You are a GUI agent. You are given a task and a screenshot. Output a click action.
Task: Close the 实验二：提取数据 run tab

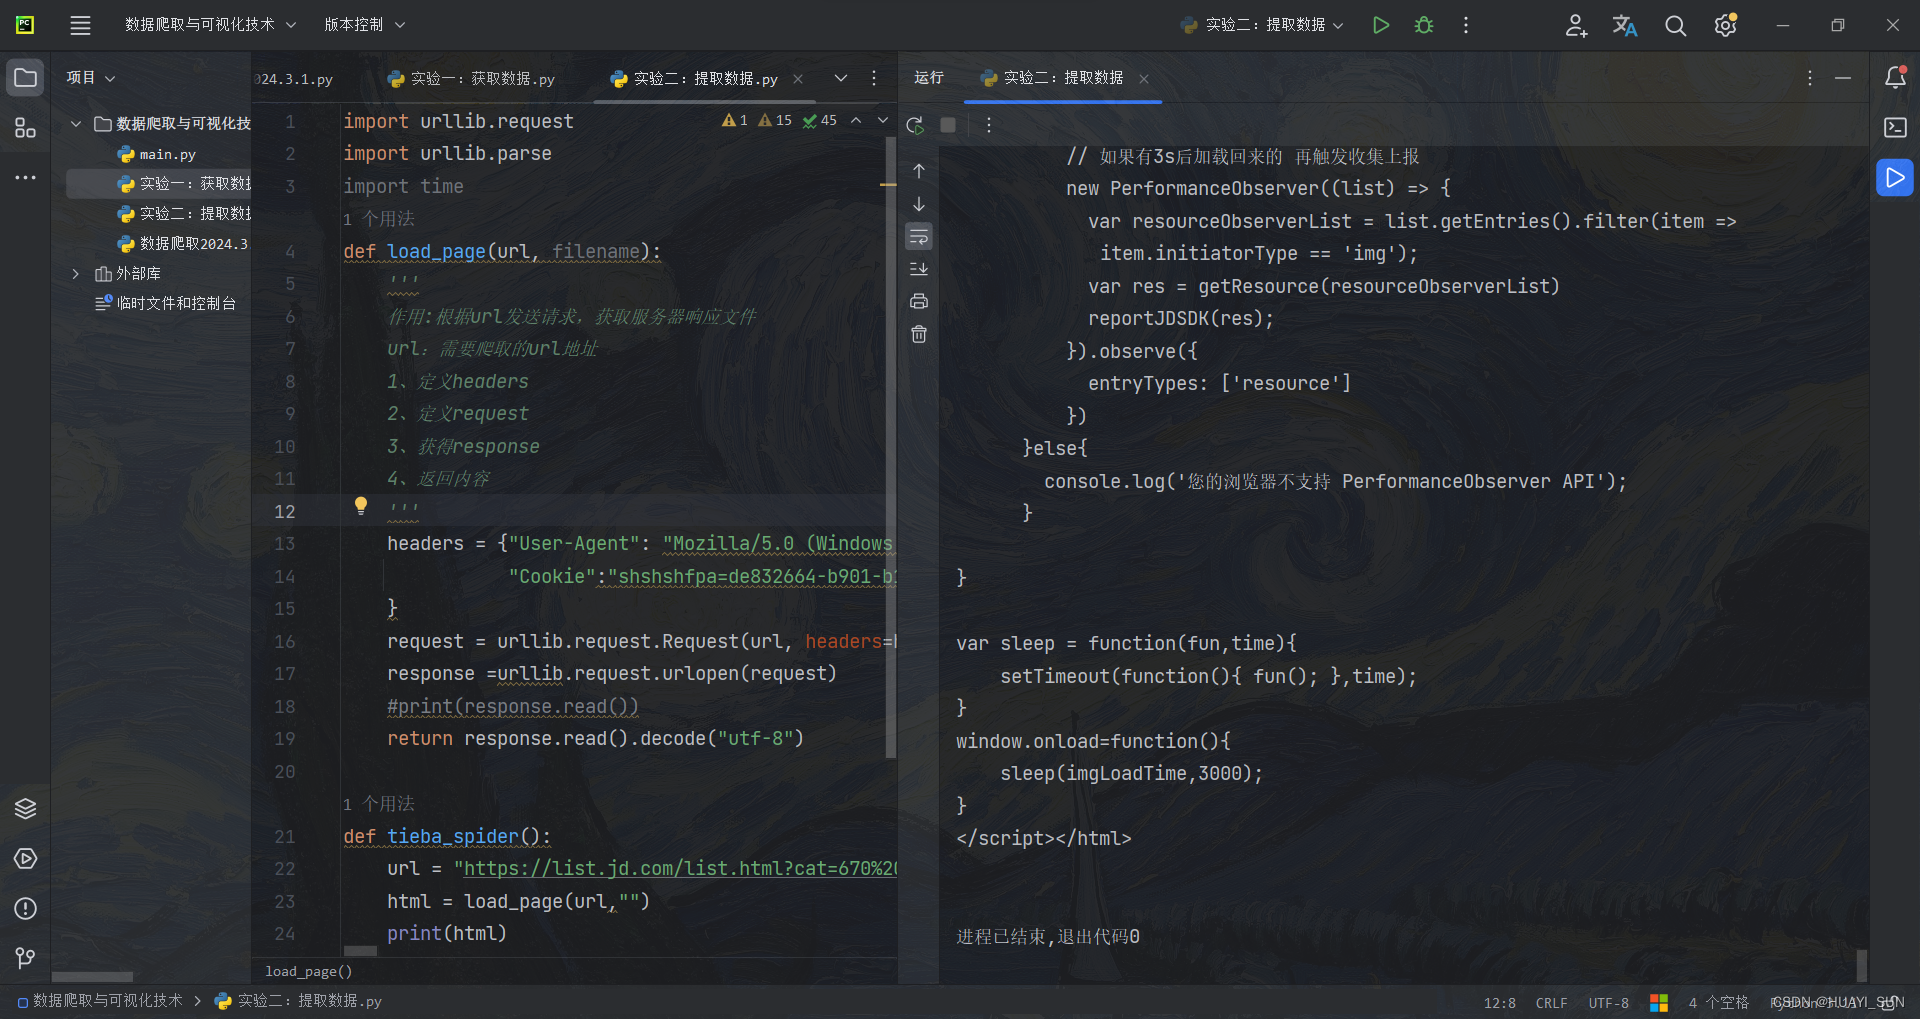[x=1144, y=79]
